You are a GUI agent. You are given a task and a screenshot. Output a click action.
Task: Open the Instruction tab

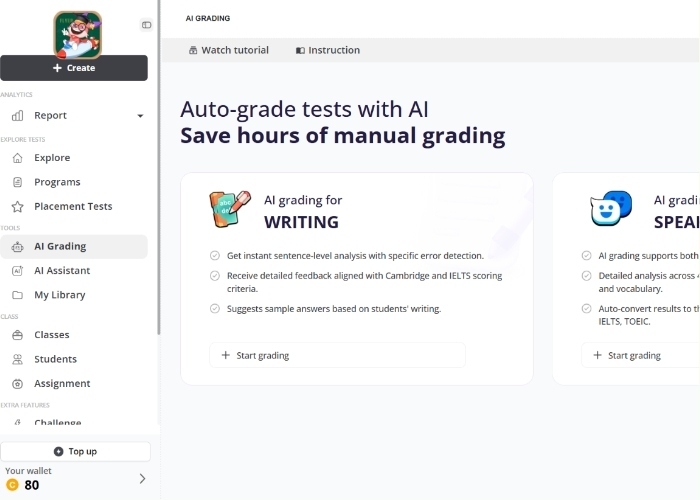coord(328,50)
